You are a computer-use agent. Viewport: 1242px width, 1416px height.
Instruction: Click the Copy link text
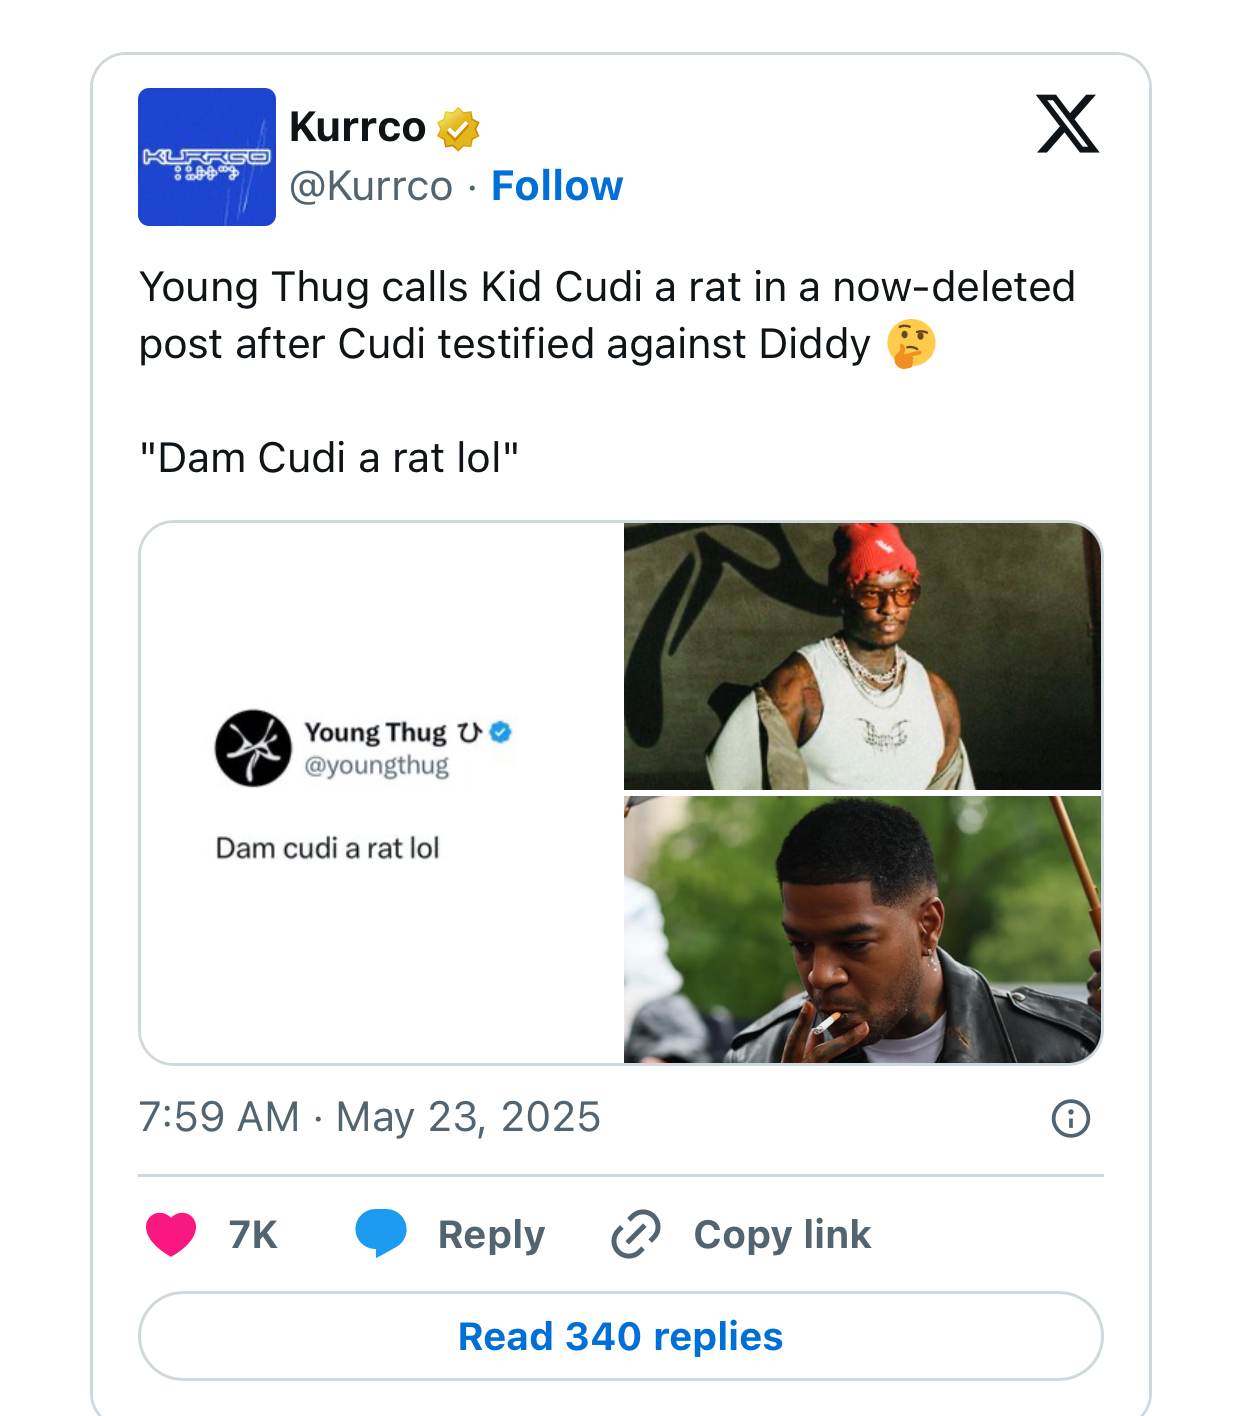(782, 1235)
